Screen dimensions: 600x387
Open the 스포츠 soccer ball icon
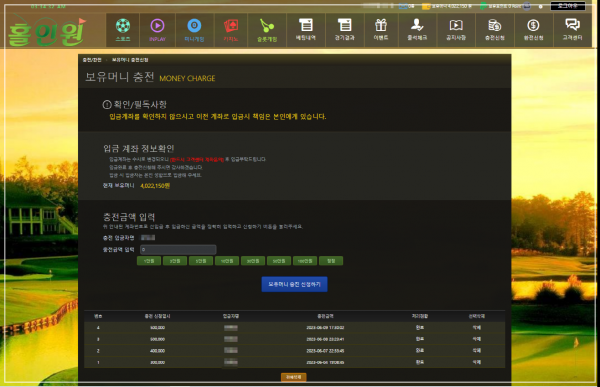tap(123, 26)
